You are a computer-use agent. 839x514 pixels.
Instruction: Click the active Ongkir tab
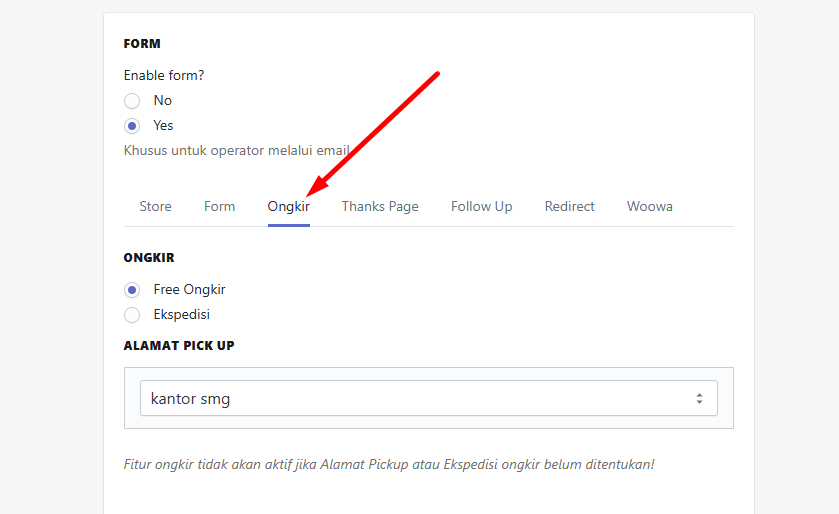(x=289, y=206)
